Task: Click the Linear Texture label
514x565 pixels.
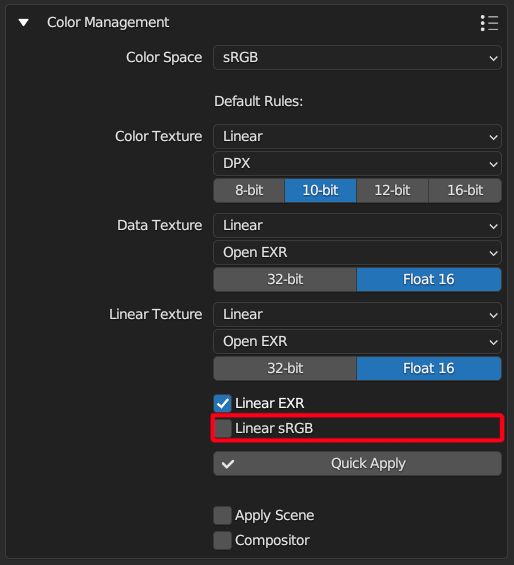Action: click(x=156, y=315)
